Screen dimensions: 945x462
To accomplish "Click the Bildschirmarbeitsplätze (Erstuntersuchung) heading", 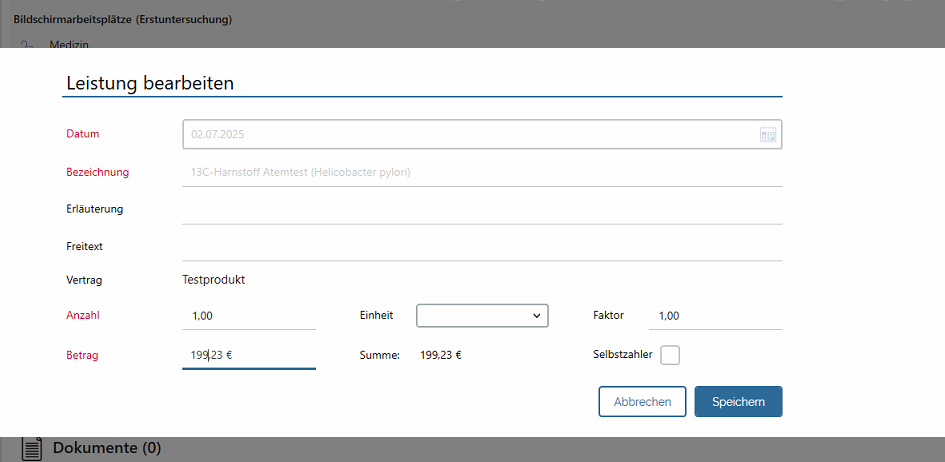I will click(x=122, y=19).
